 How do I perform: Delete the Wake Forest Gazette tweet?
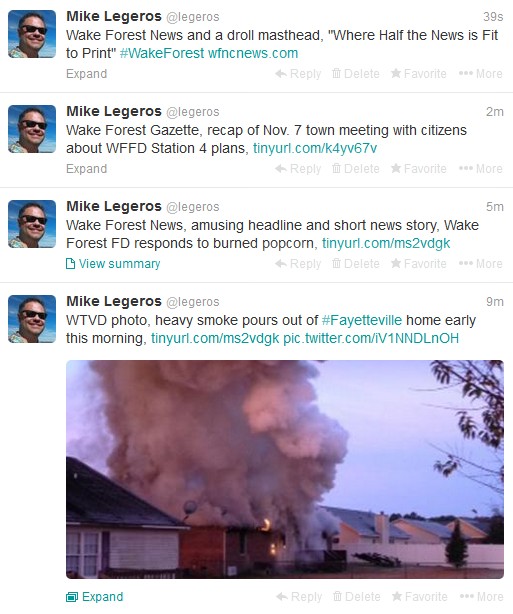[356, 169]
